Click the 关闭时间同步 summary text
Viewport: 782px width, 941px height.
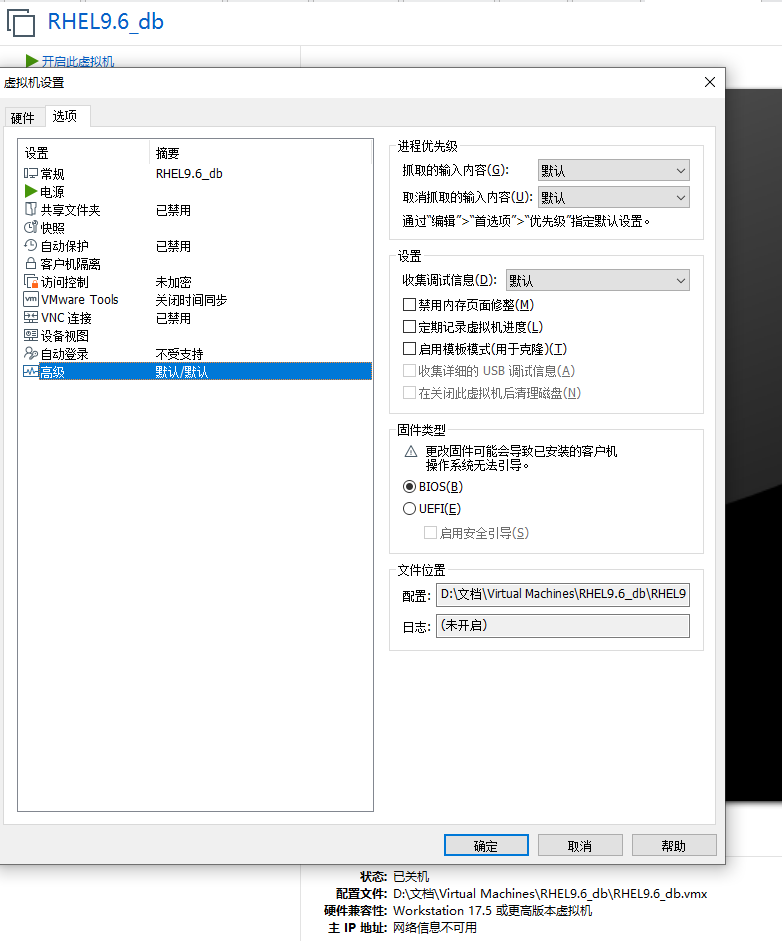[191, 300]
